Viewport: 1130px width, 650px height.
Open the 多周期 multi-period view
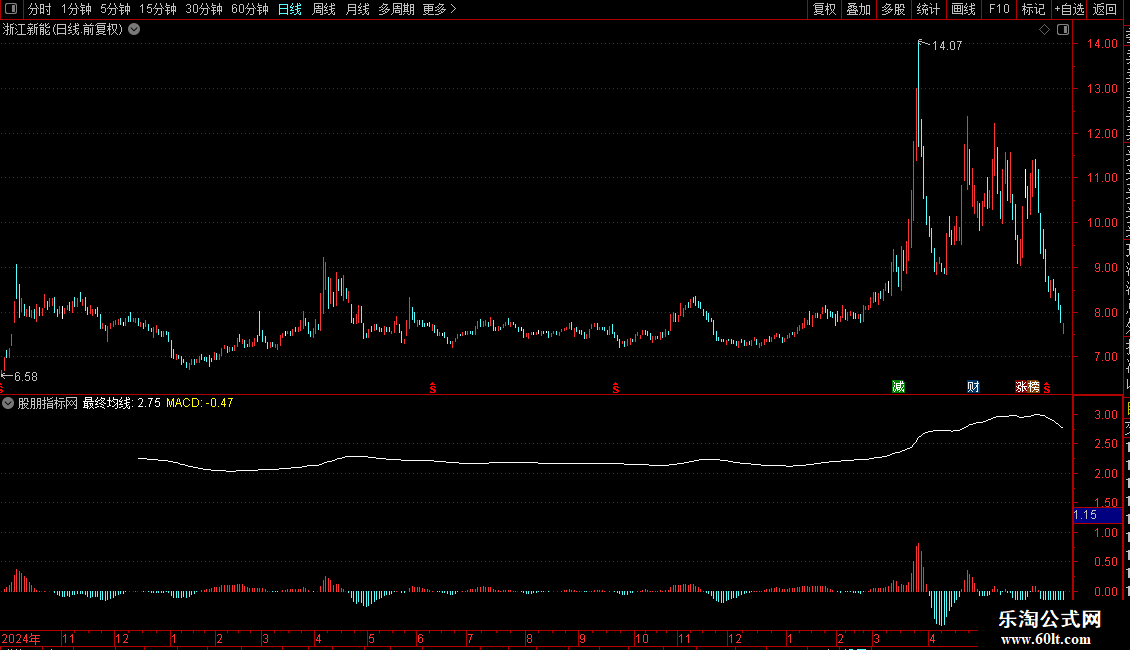tap(396, 9)
